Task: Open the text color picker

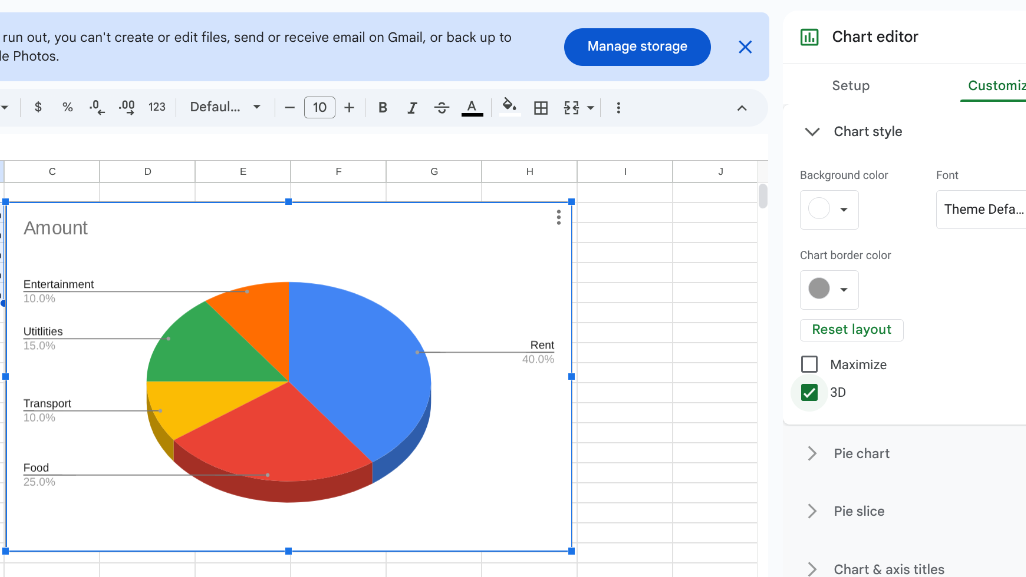Action: [x=472, y=108]
